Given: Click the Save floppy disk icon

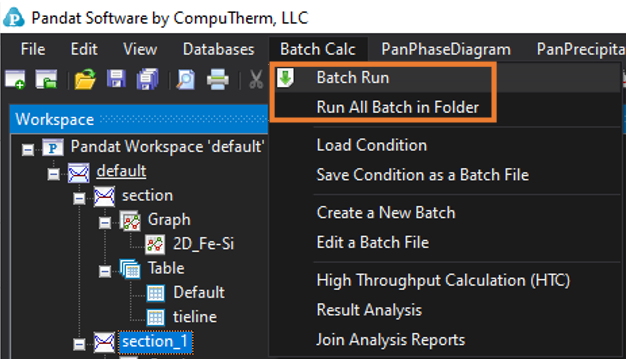Looking at the screenshot, I should coord(117,79).
